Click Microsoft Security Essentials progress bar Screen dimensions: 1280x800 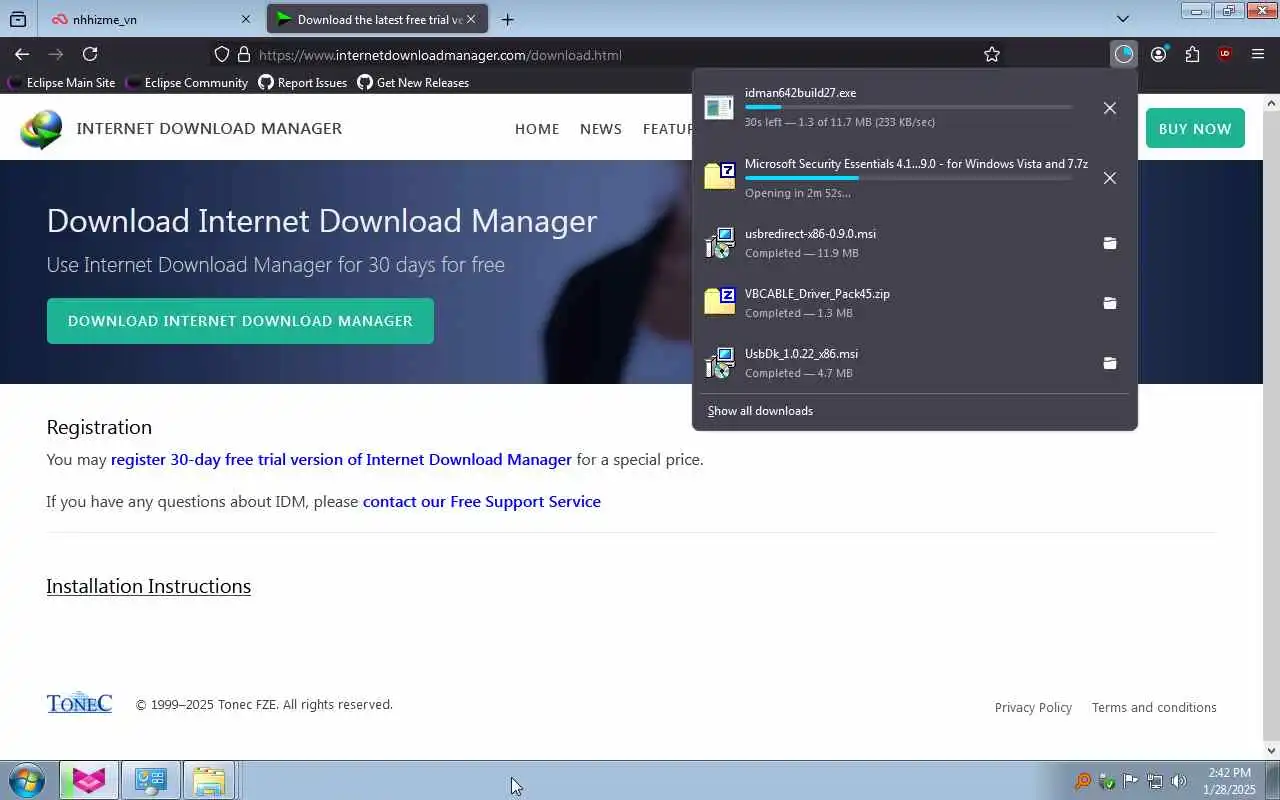coord(908,178)
